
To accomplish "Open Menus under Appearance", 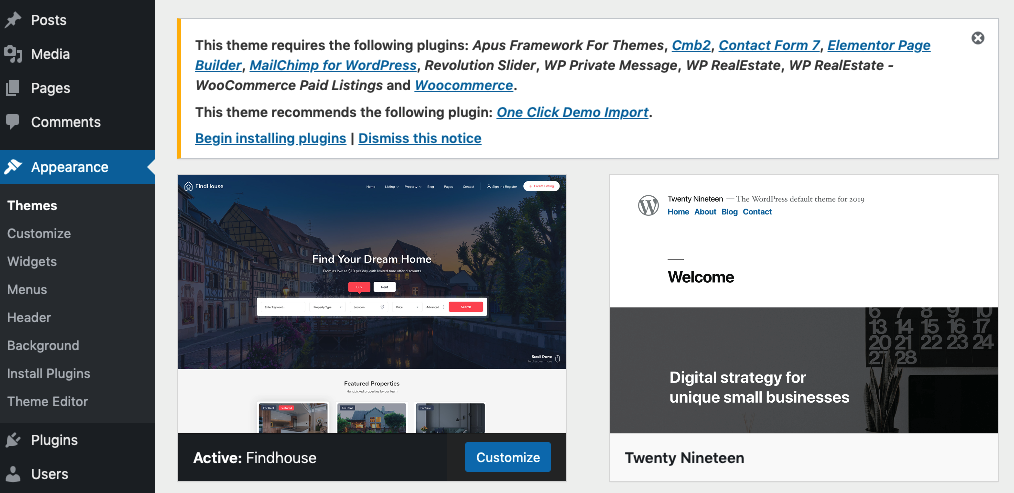I will (29, 289).
